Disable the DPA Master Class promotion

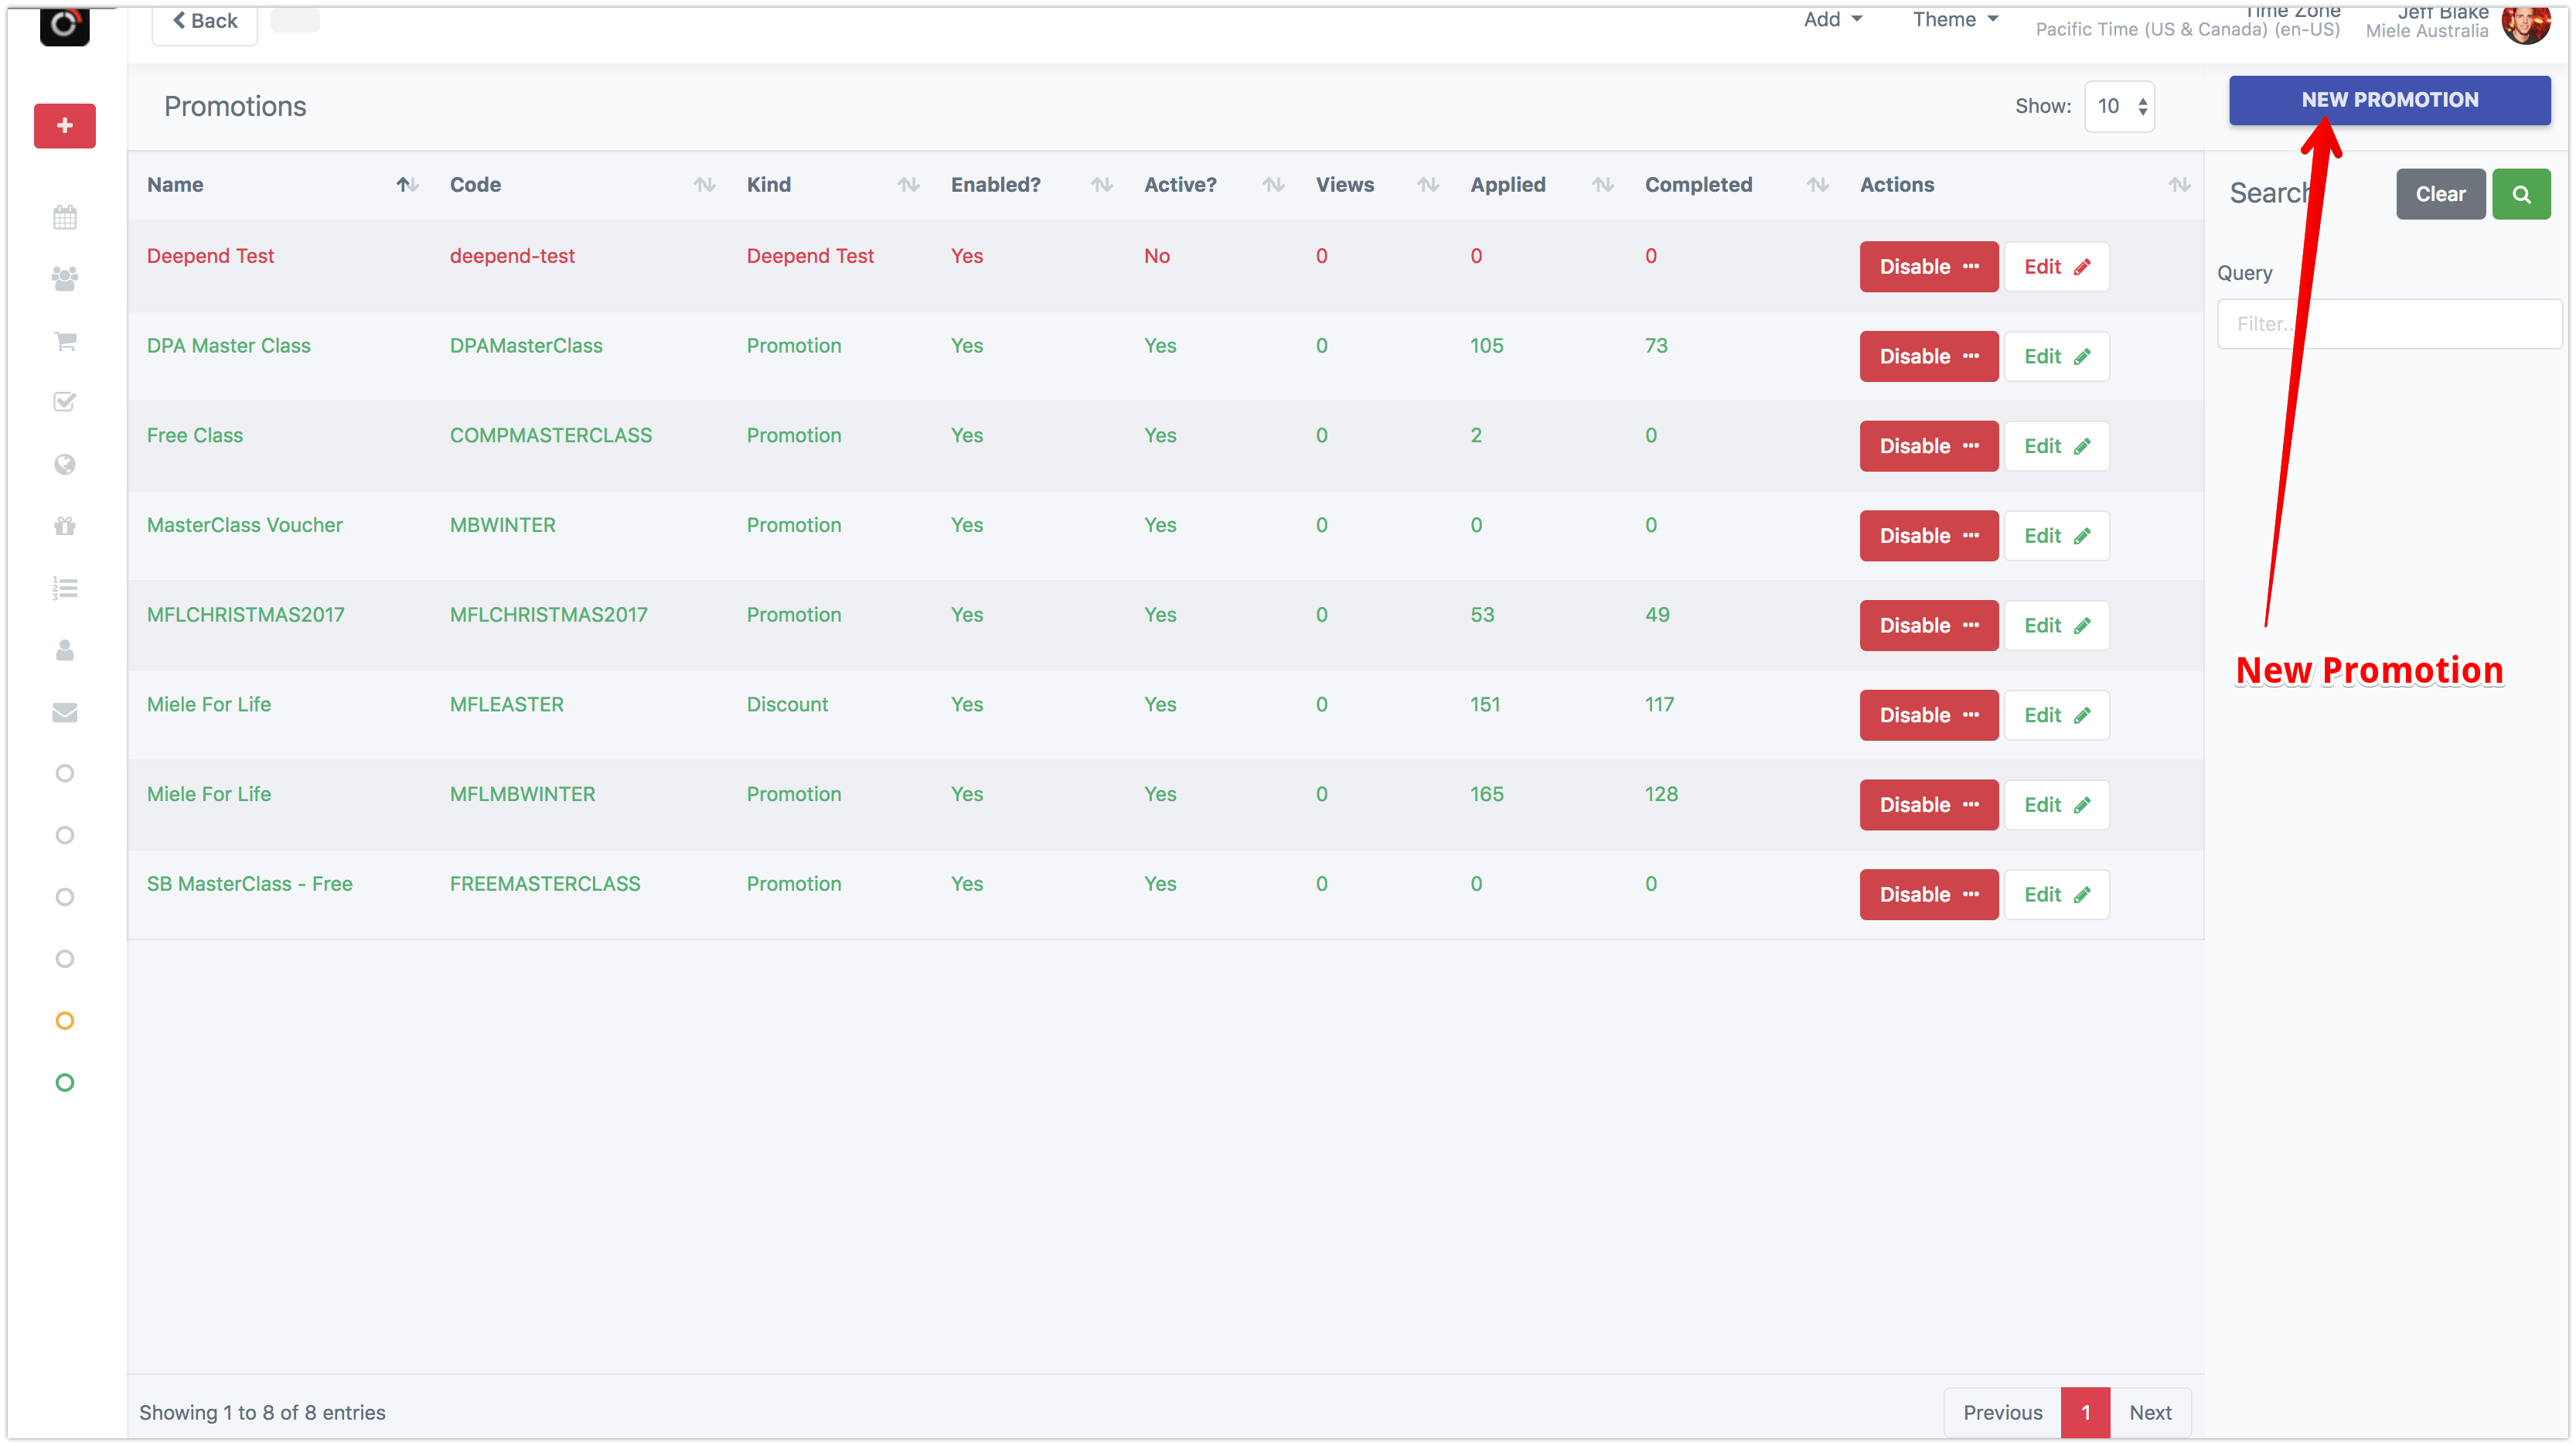(1928, 357)
